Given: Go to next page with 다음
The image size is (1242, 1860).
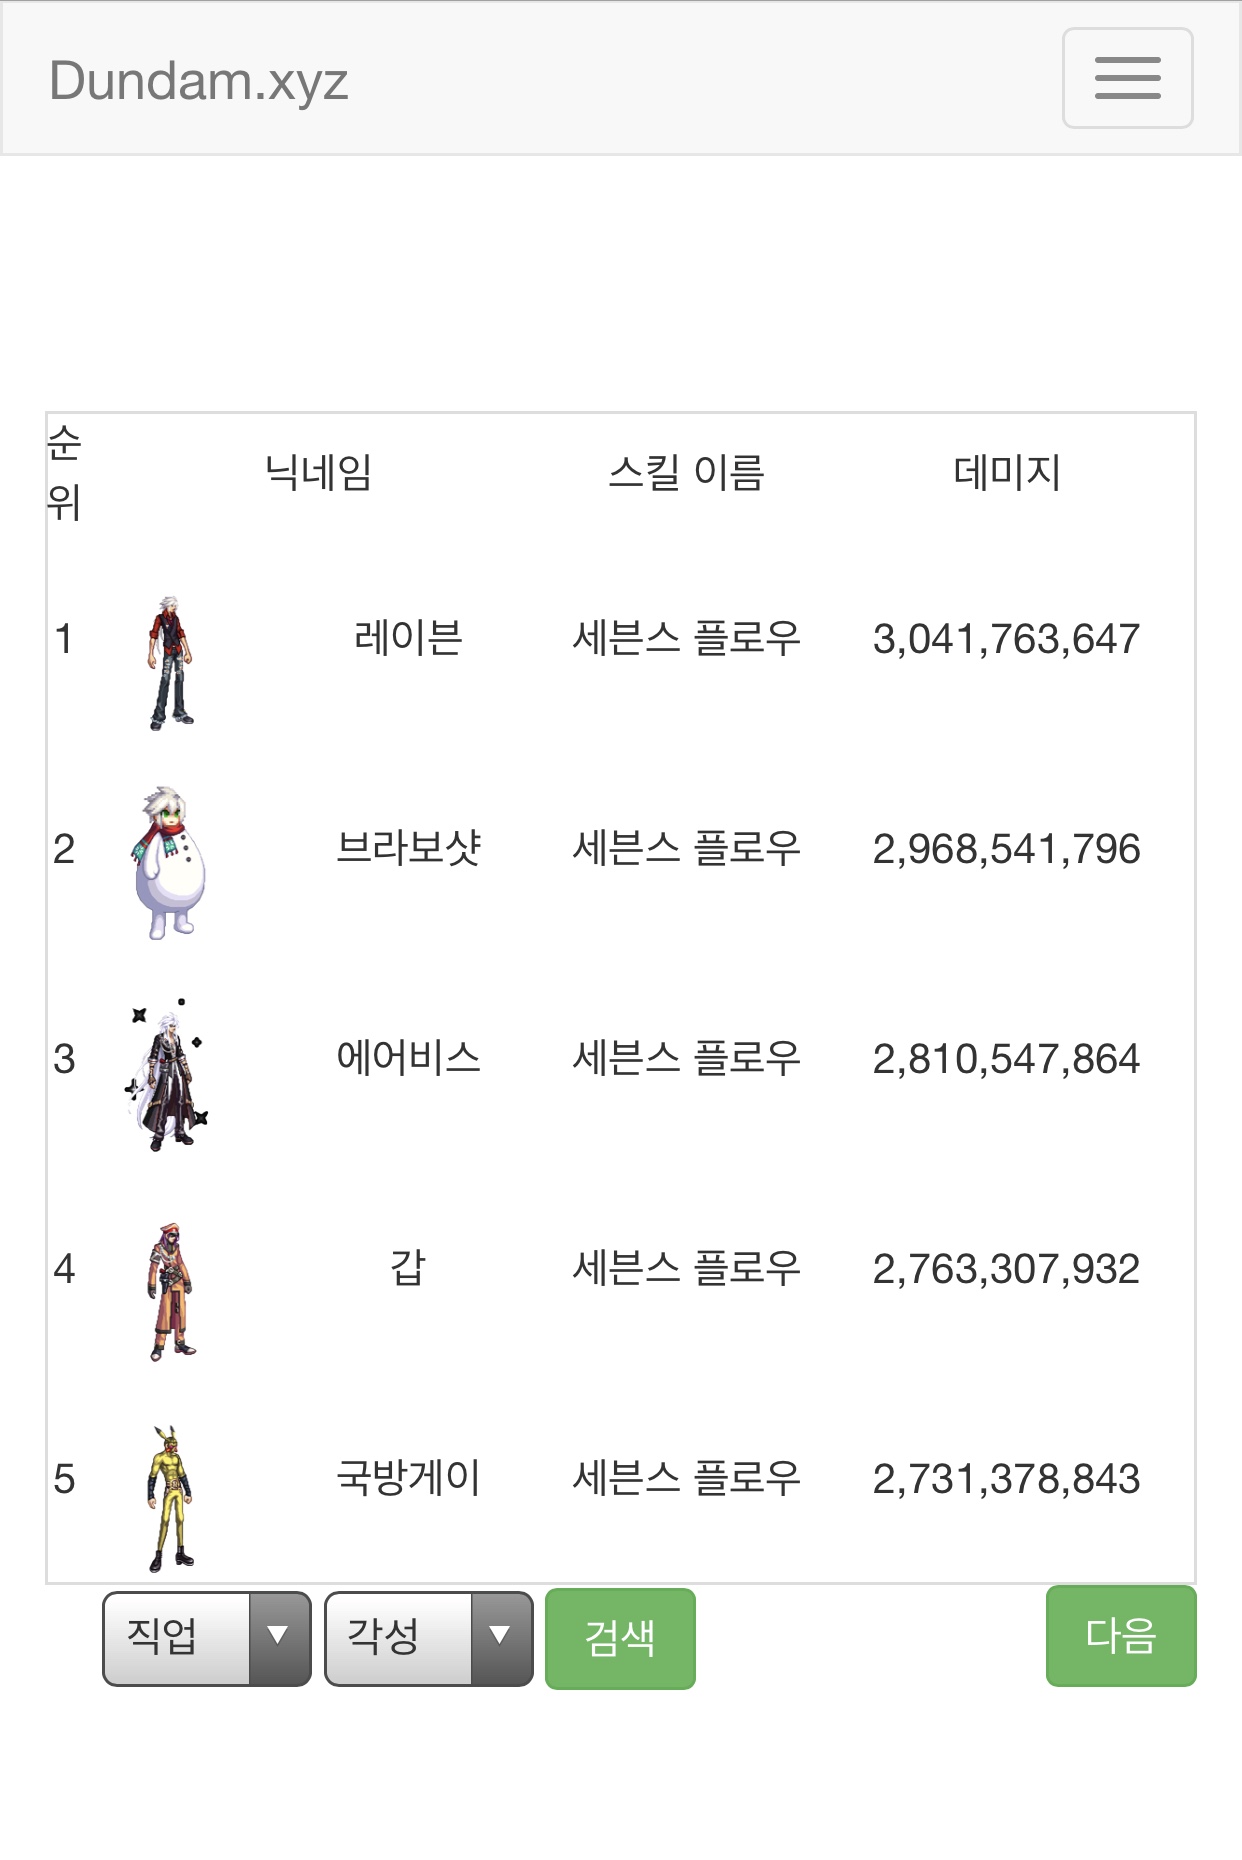Looking at the screenshot, I should tap(1120, 1636).
